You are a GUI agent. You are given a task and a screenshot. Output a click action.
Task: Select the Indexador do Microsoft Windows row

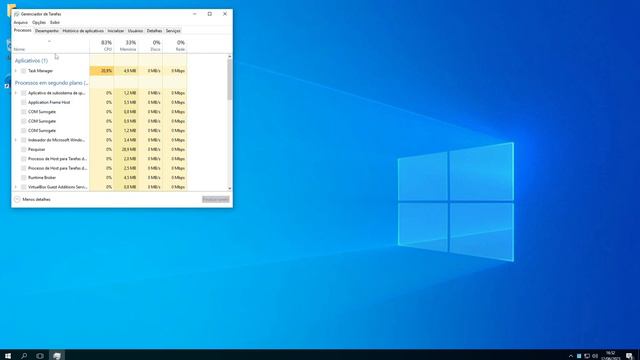click(100, 140)
